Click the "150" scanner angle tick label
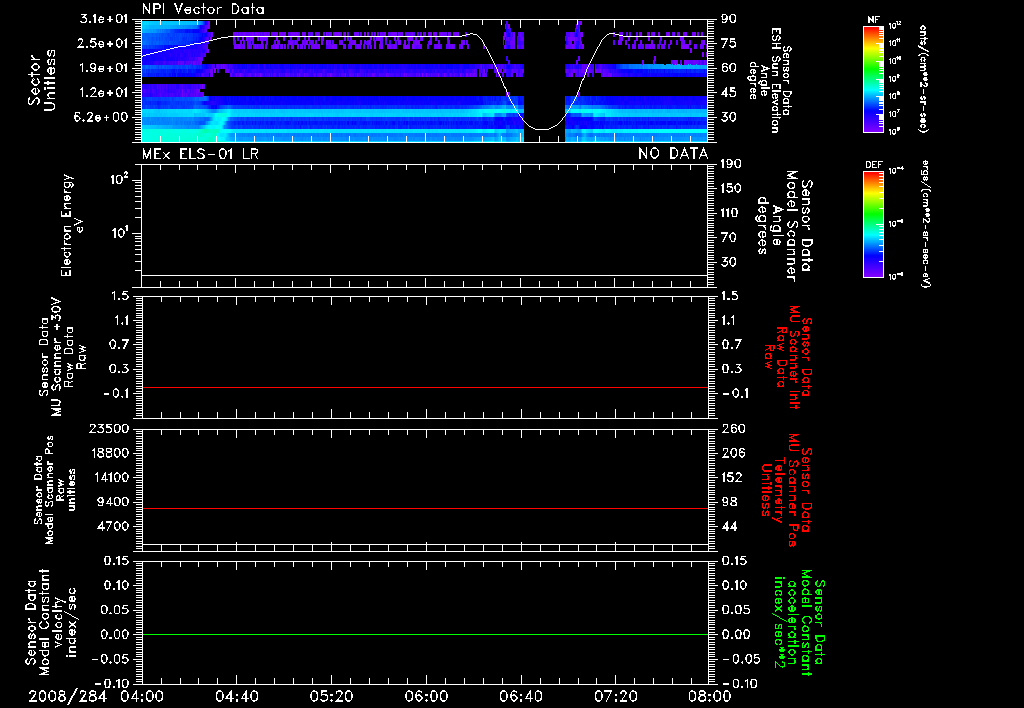1024x708 pixels. (x=731, y=189)
